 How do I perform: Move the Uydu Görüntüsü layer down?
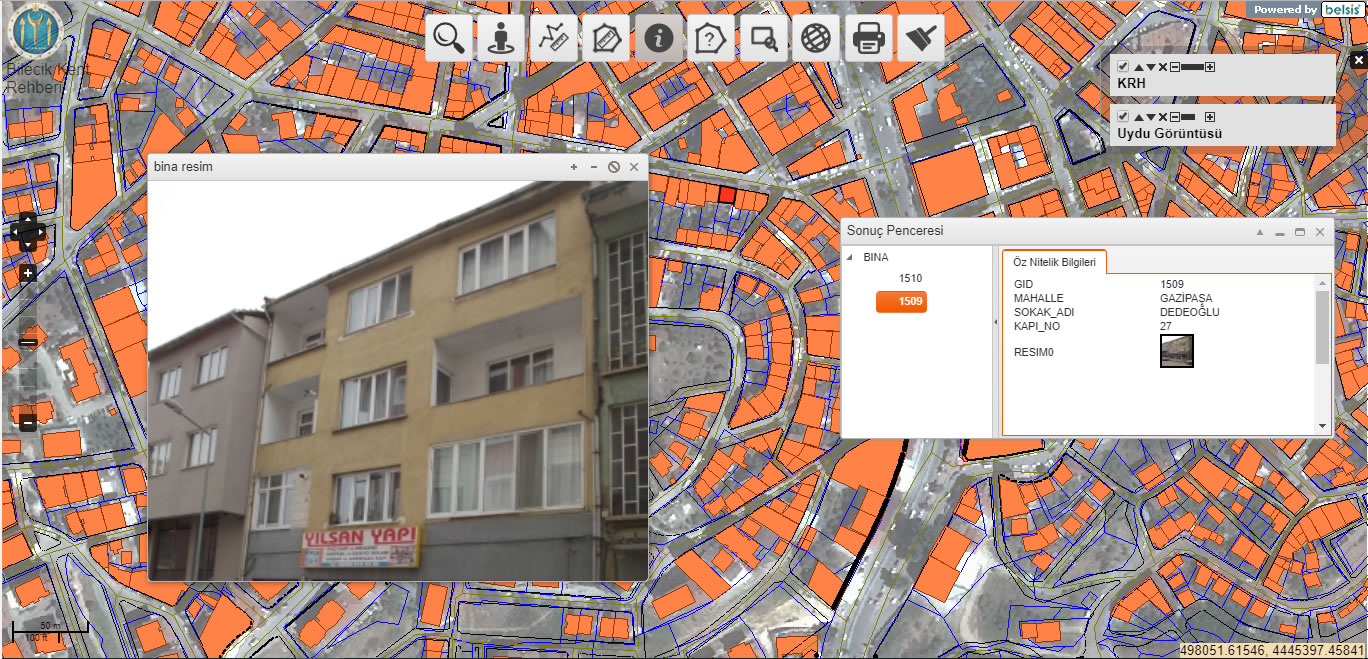click(1150, 117)
